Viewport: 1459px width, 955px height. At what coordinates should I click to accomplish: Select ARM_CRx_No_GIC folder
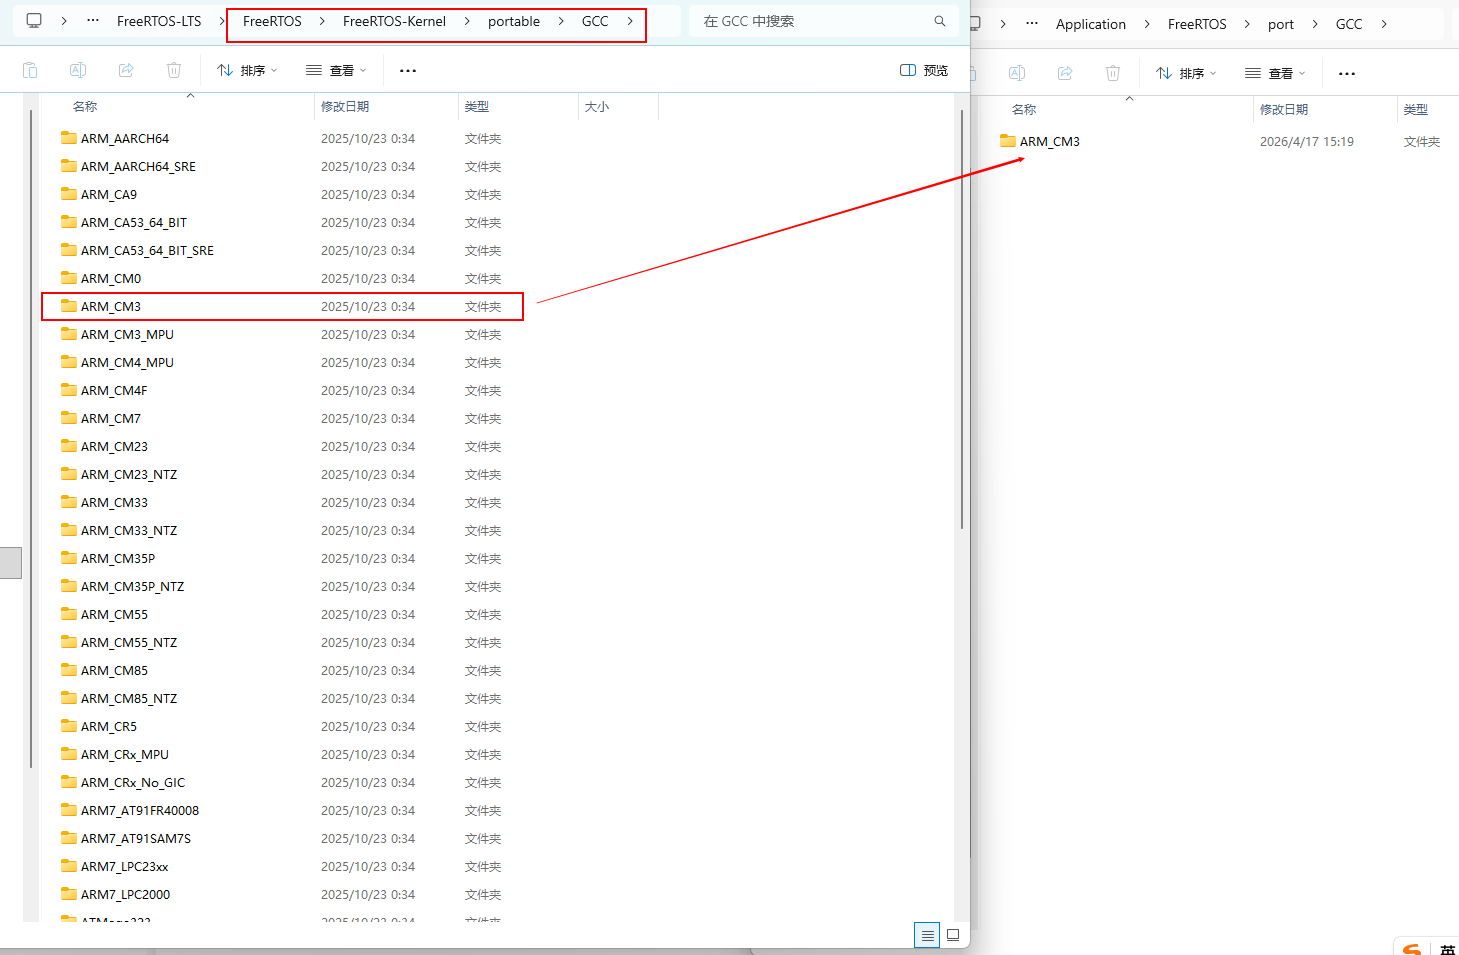pyautogui.click(x=133, y=783)
